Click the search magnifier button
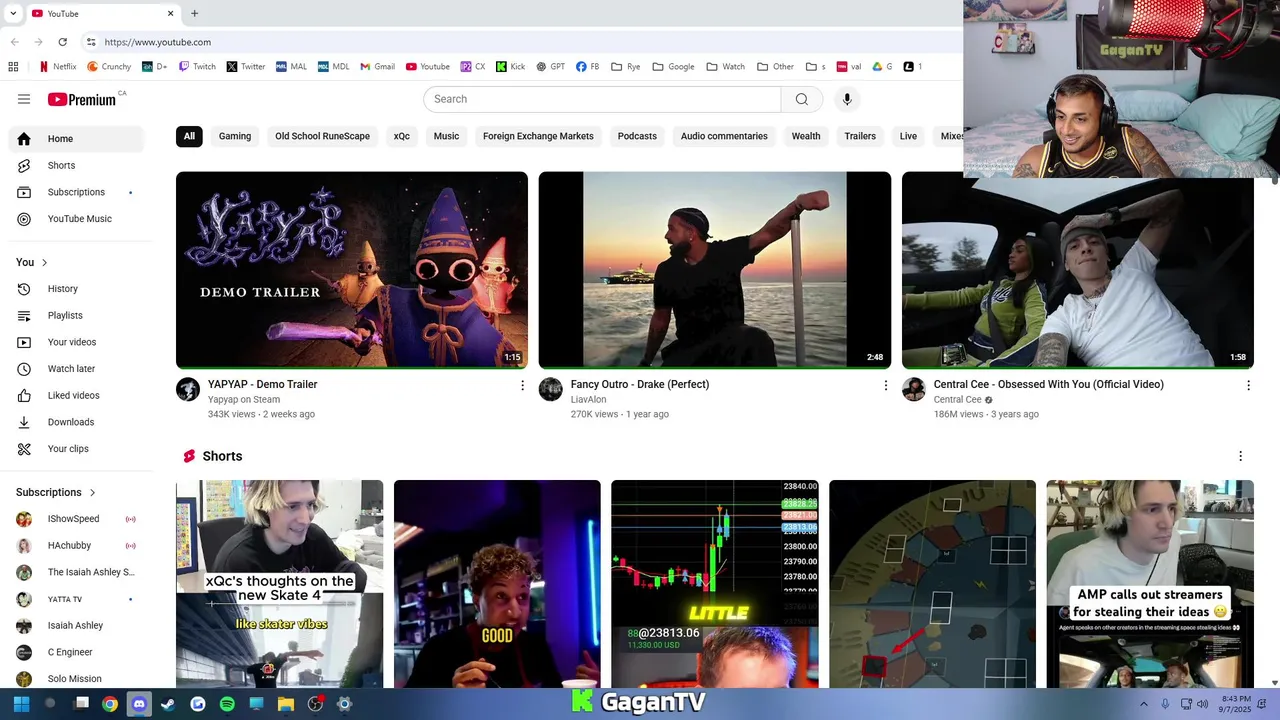Screen dimensions: 1280x720 (801, 99)
